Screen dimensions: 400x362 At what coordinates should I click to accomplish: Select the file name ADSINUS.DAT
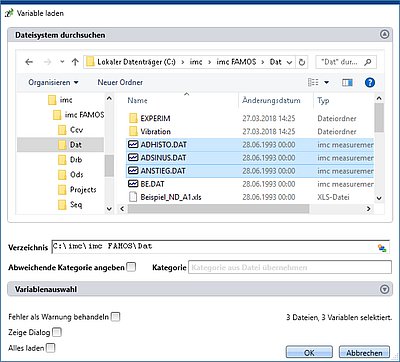point(163,158)
